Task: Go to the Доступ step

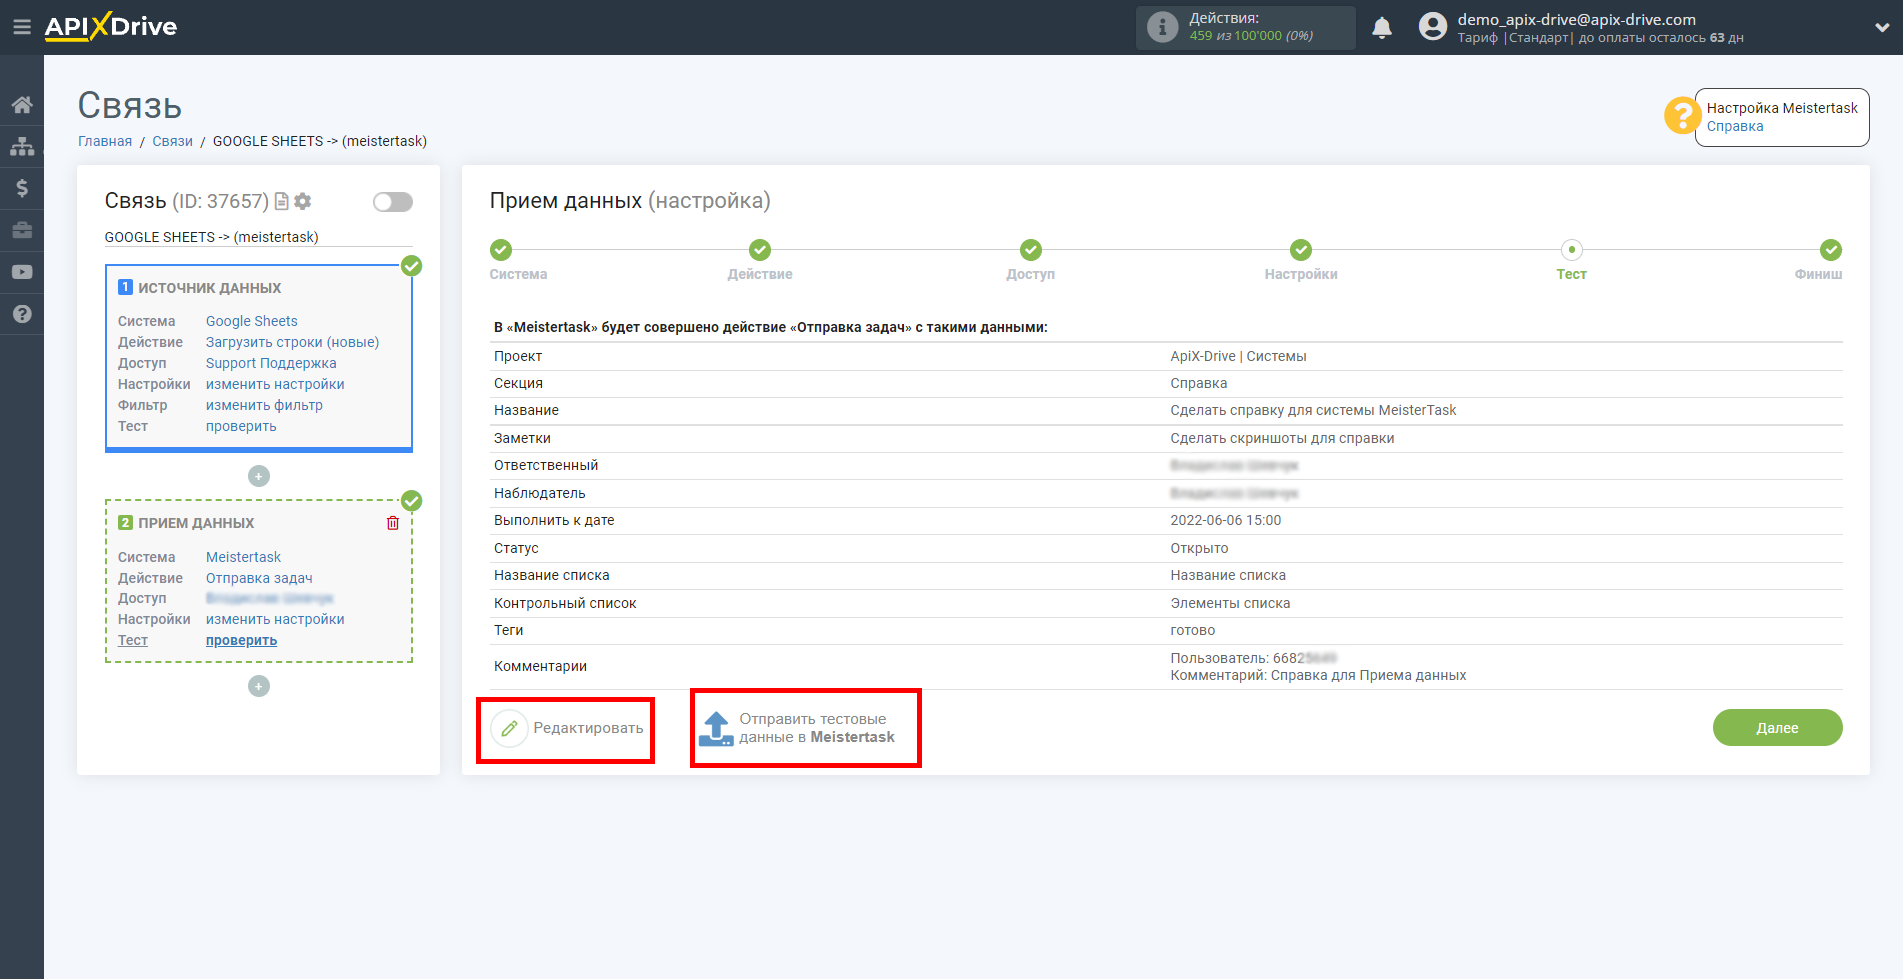Action: (1031, 250)
